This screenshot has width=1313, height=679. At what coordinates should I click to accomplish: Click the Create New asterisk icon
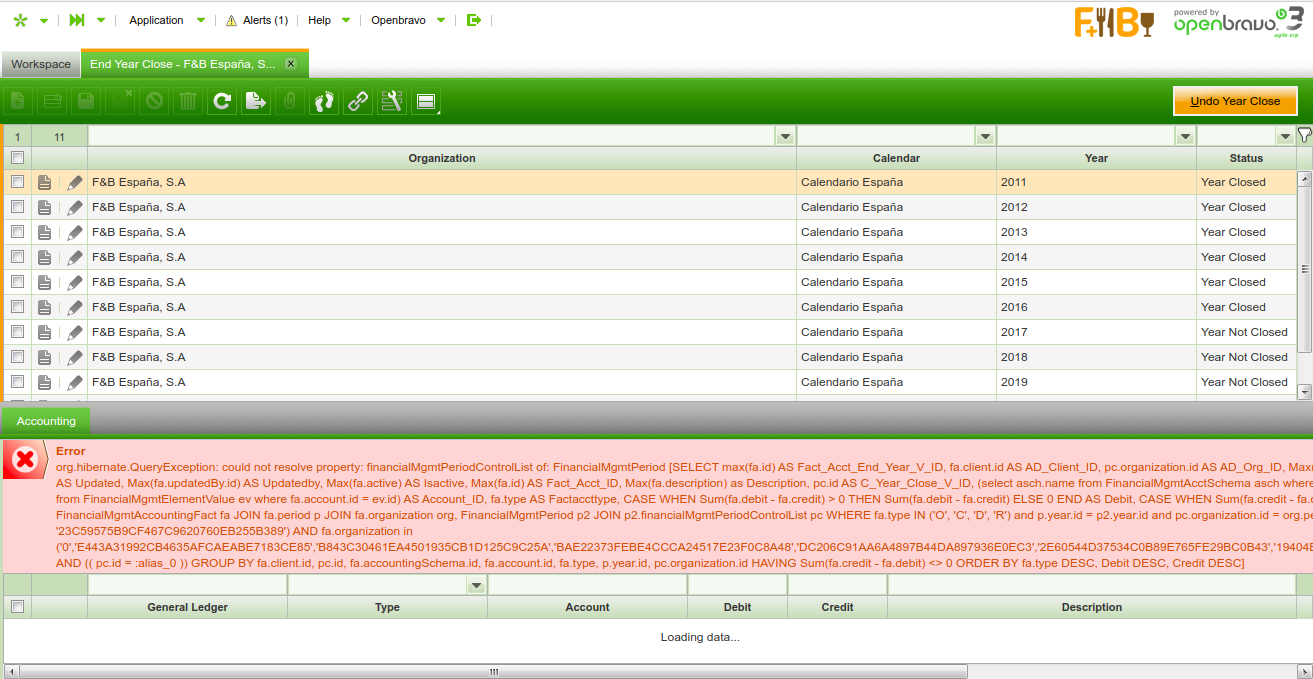click(20, 20)
